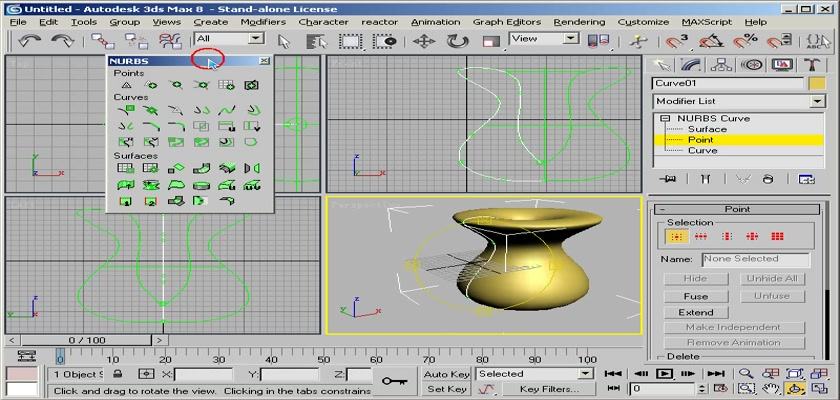This screenshot has width=840, height=400.
Task: Click the Pan View hand icon
Action: point(770,388)
